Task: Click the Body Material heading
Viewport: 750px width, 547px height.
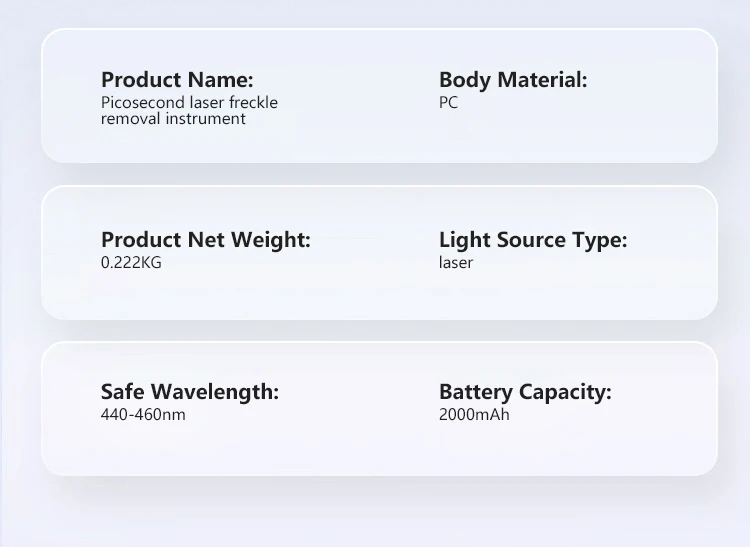Action: tap(513, 80)
